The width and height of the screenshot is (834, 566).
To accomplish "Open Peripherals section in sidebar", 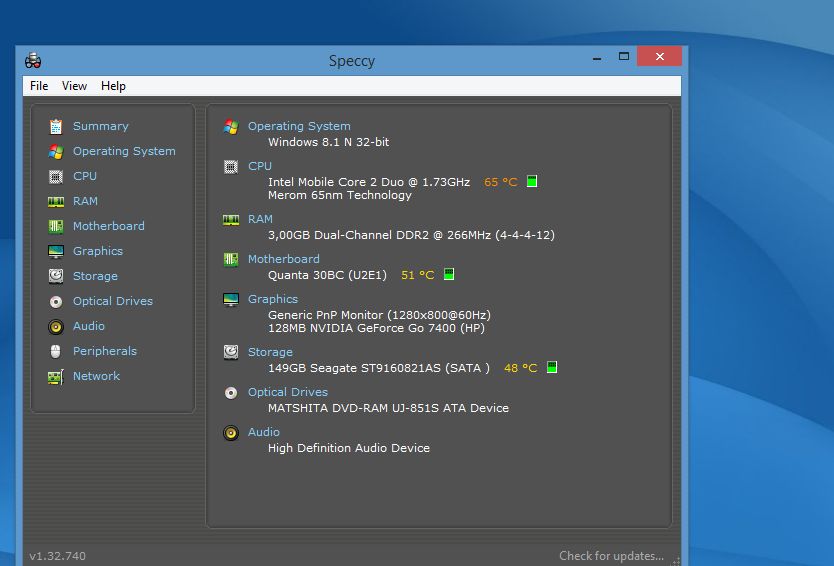I will click(105, 351).
